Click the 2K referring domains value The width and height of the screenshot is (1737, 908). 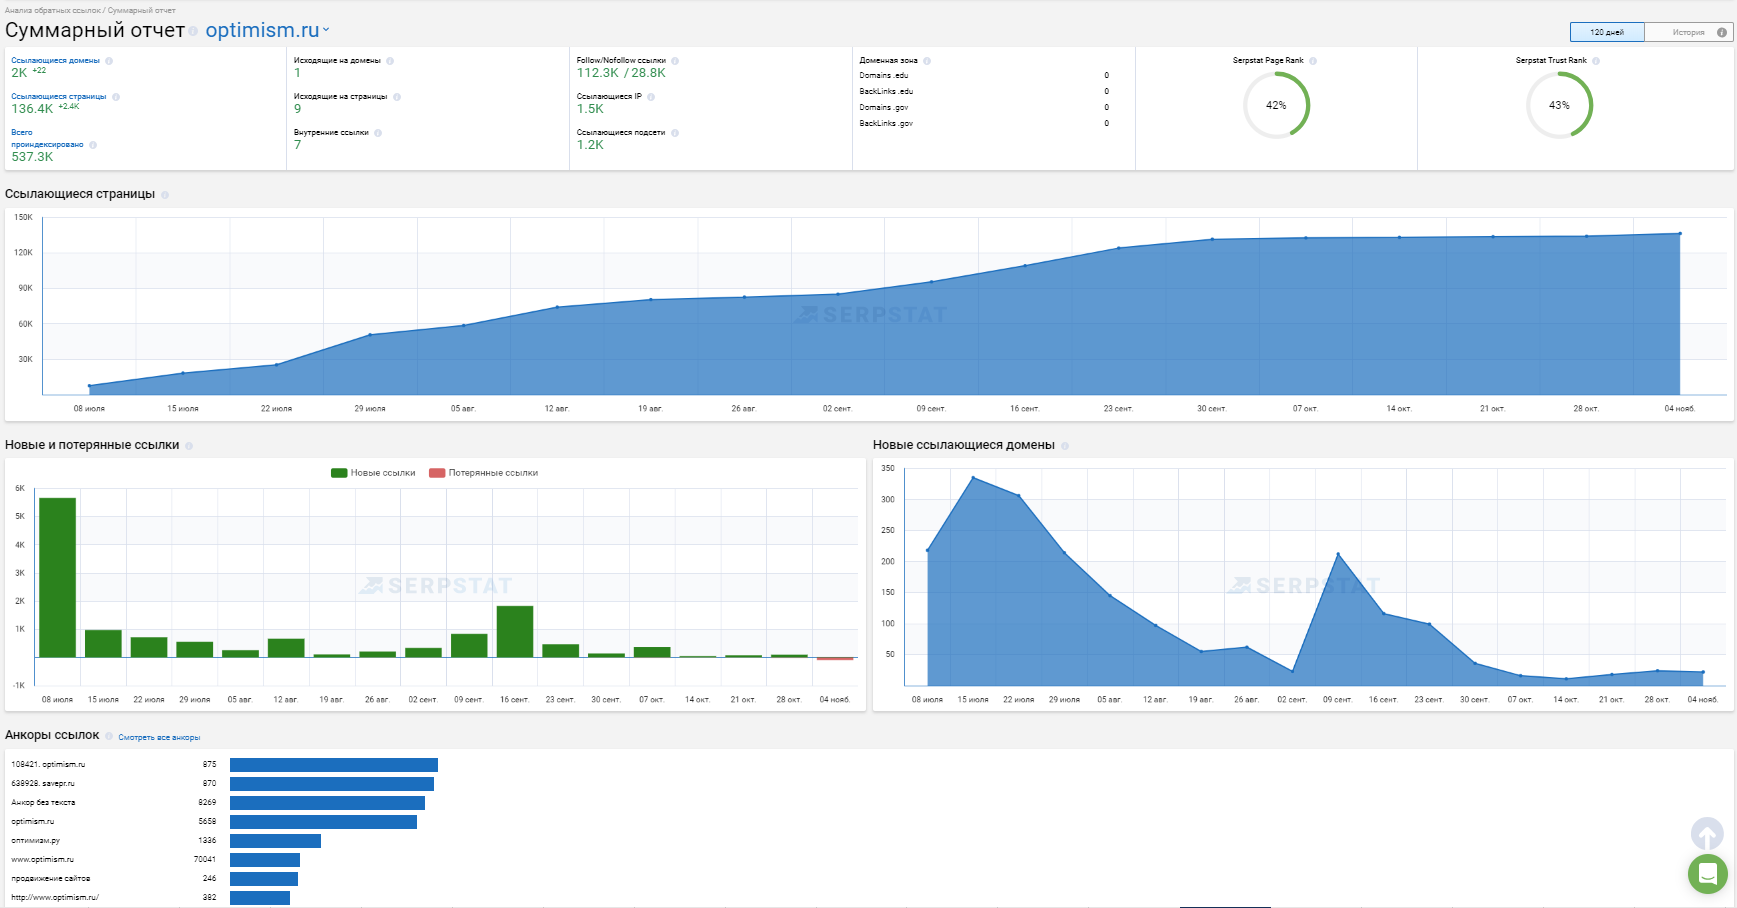pos(19,73)
